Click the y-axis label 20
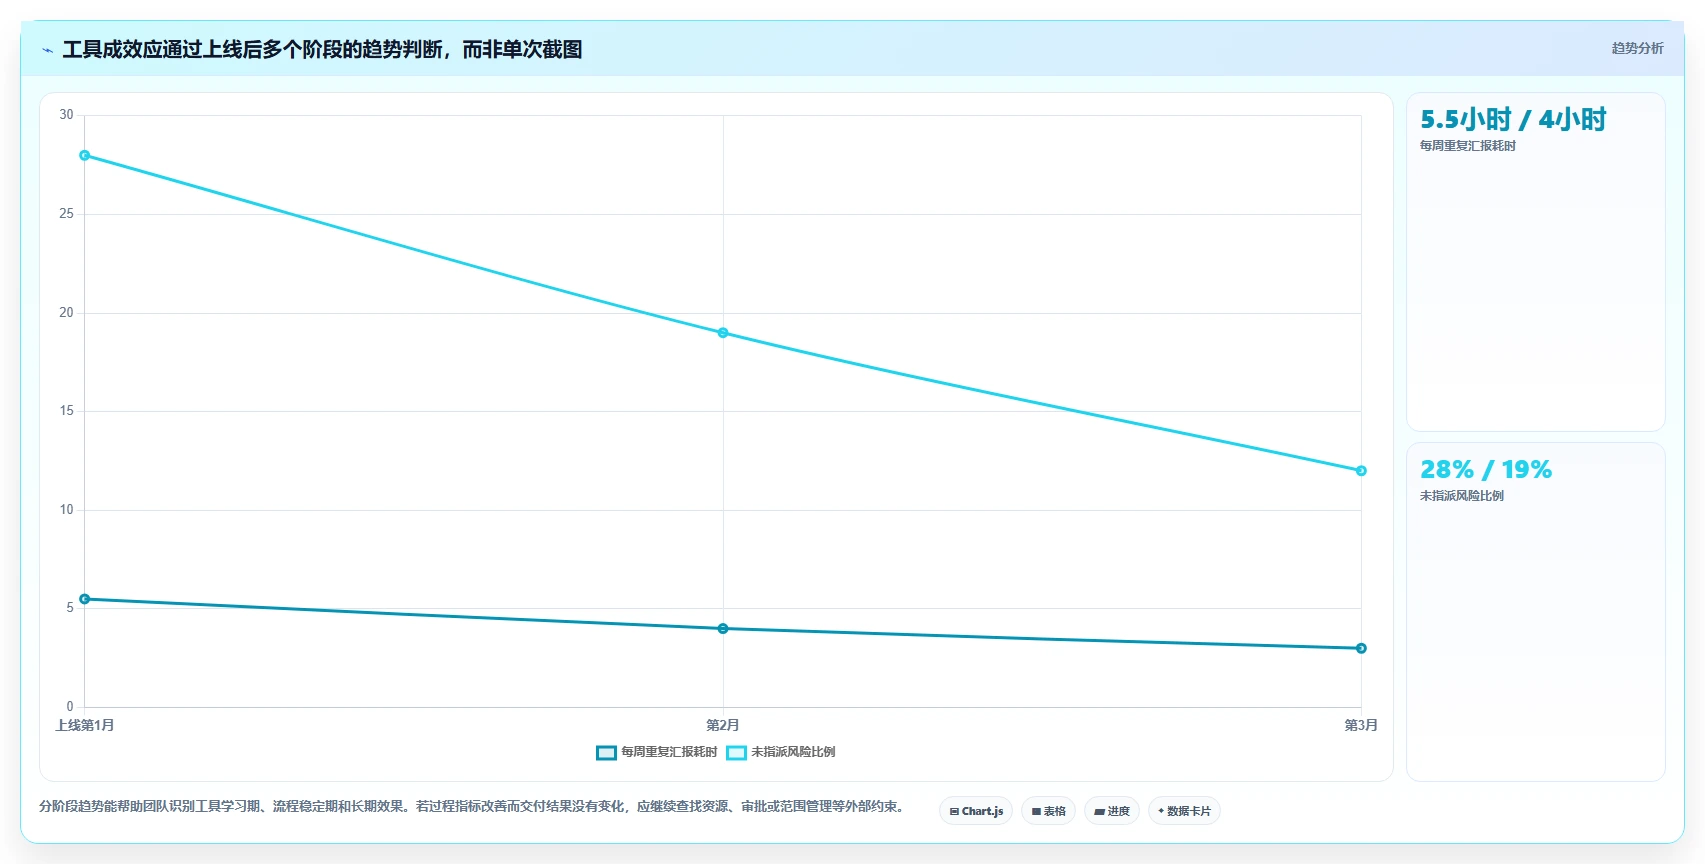Viewport: 1705px width, 864px height. pos(66,313)
